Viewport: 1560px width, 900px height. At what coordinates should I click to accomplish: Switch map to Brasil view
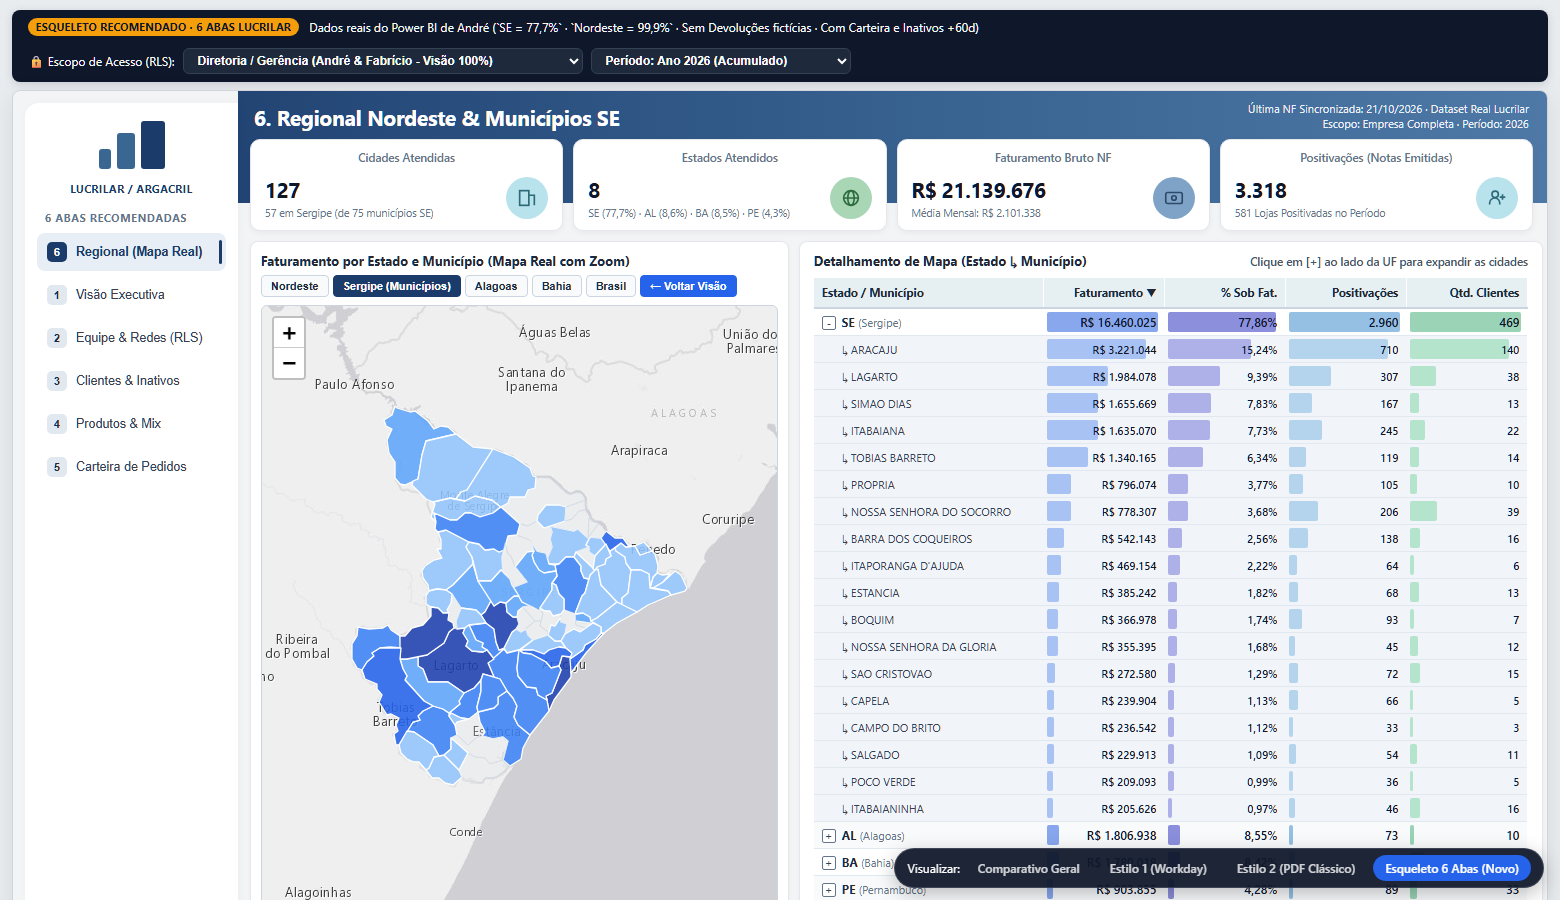pos(611,286)
